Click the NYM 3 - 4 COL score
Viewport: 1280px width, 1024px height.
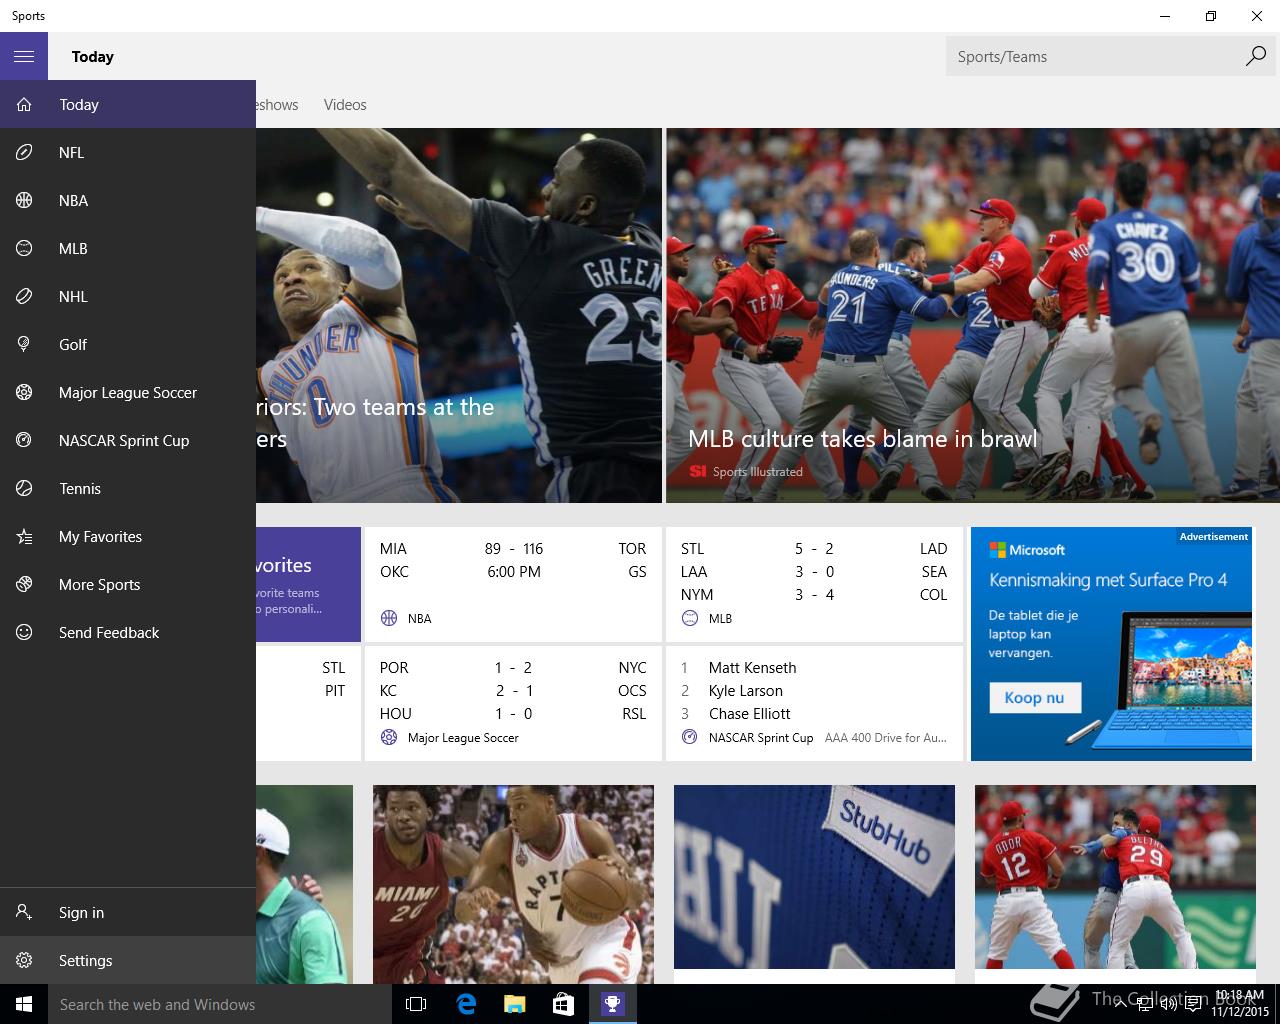(x=814, y=594)
